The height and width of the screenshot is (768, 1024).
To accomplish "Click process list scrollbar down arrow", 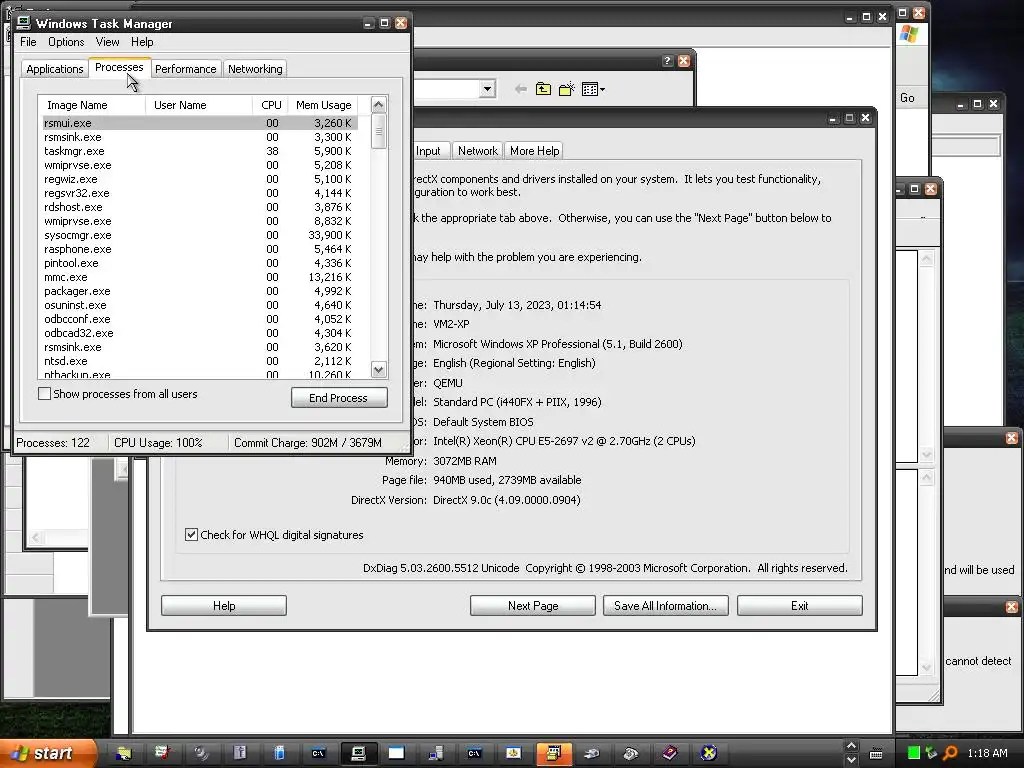I will click(x=379, y=370).
